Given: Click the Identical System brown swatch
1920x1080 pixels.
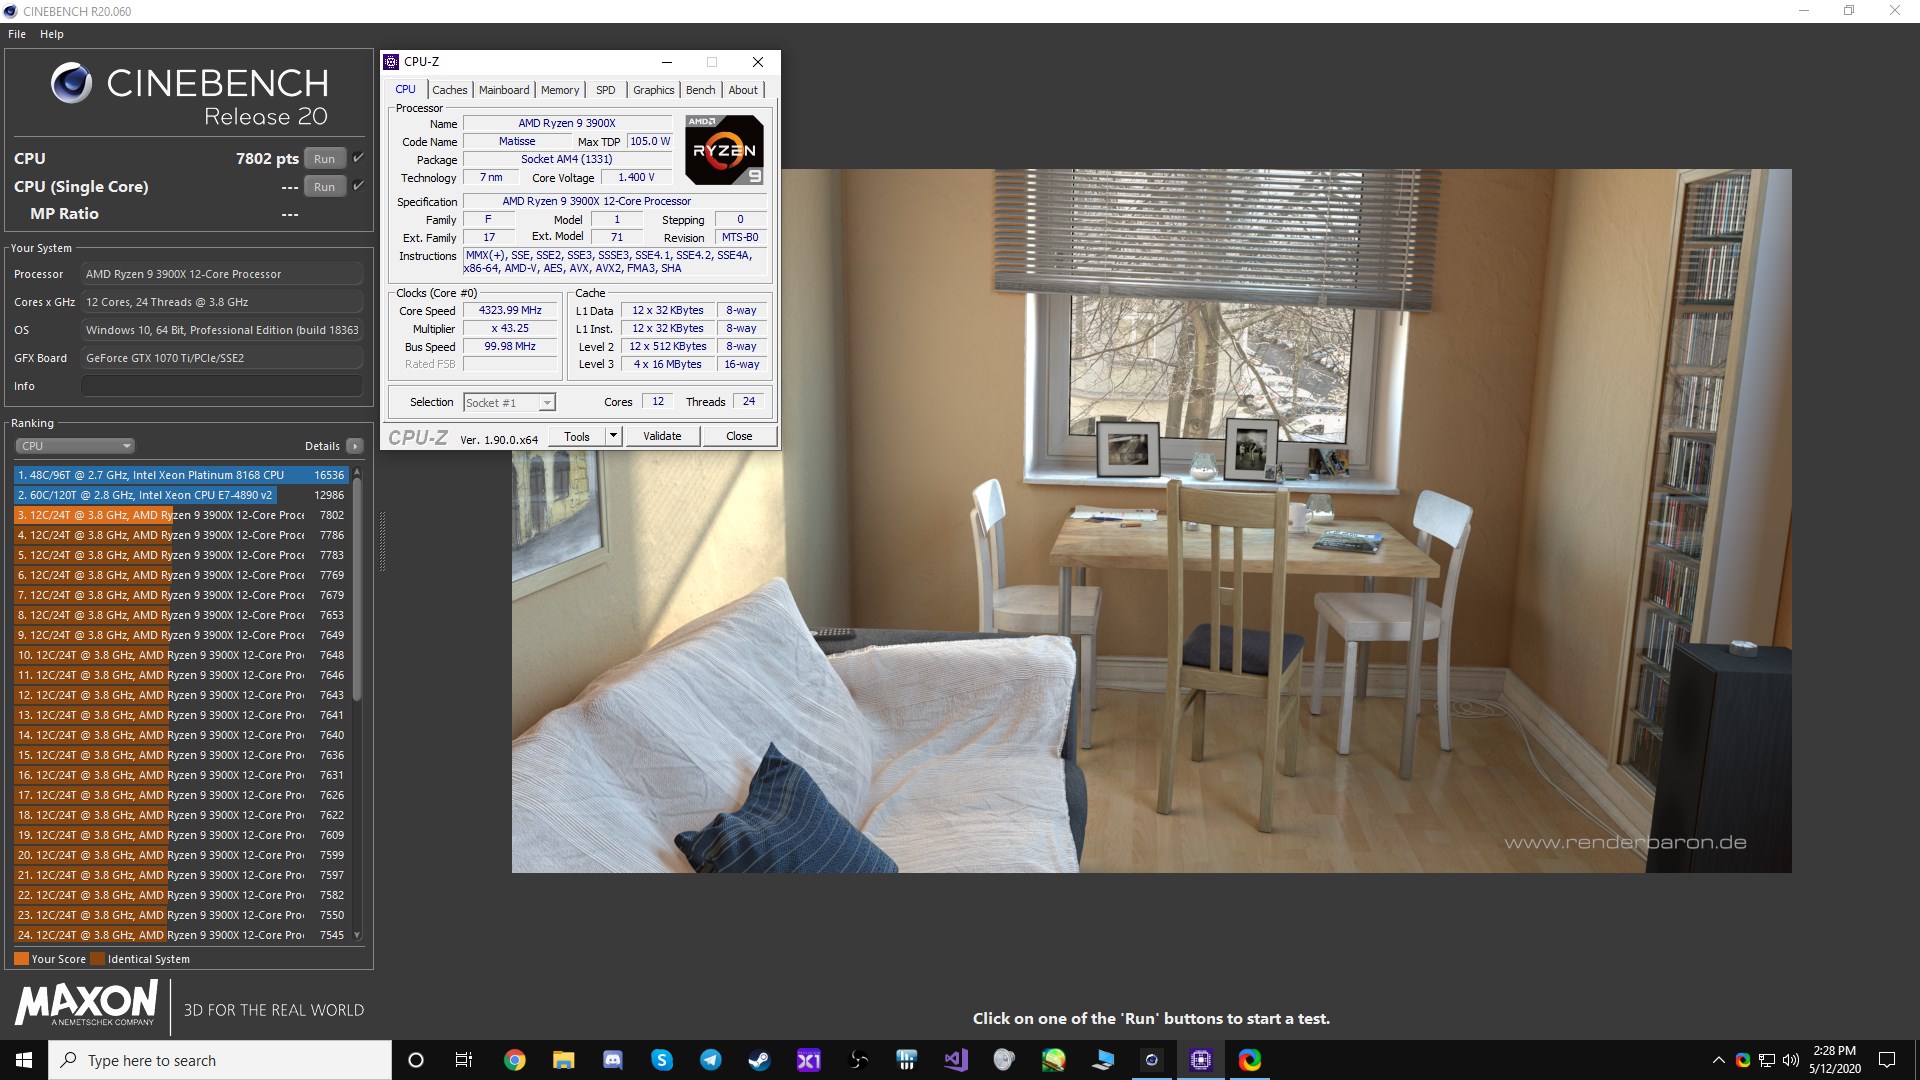Looking at the screenshot, I should [x=97, y=959].
